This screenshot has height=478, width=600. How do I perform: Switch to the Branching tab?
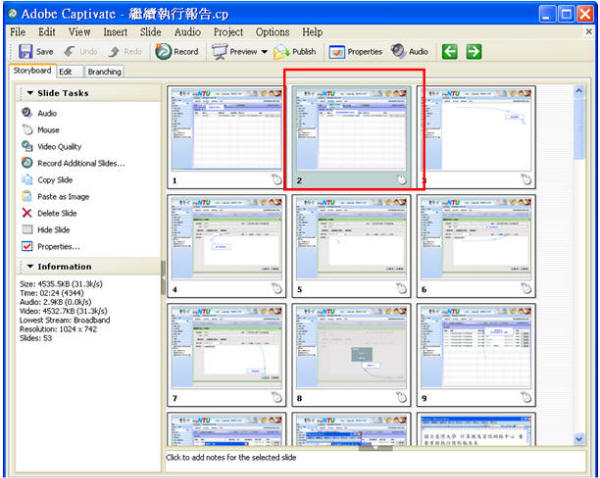[104, 72]
